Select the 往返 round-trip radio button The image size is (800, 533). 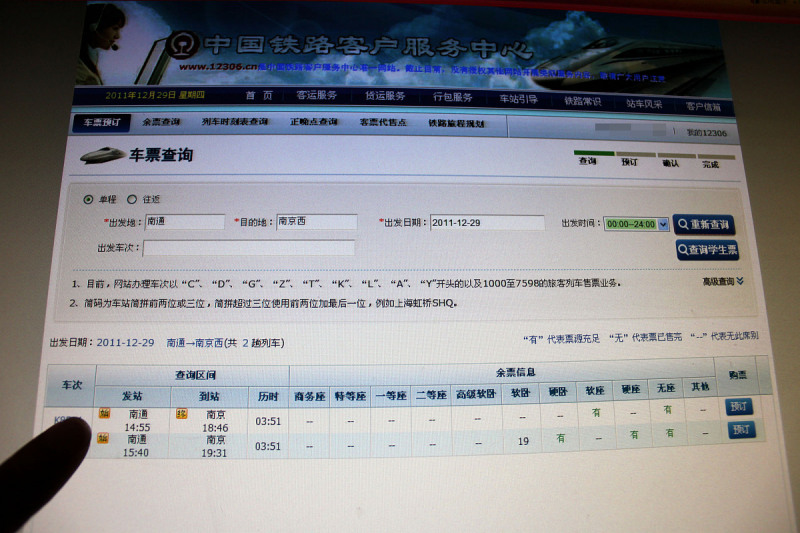132,199
